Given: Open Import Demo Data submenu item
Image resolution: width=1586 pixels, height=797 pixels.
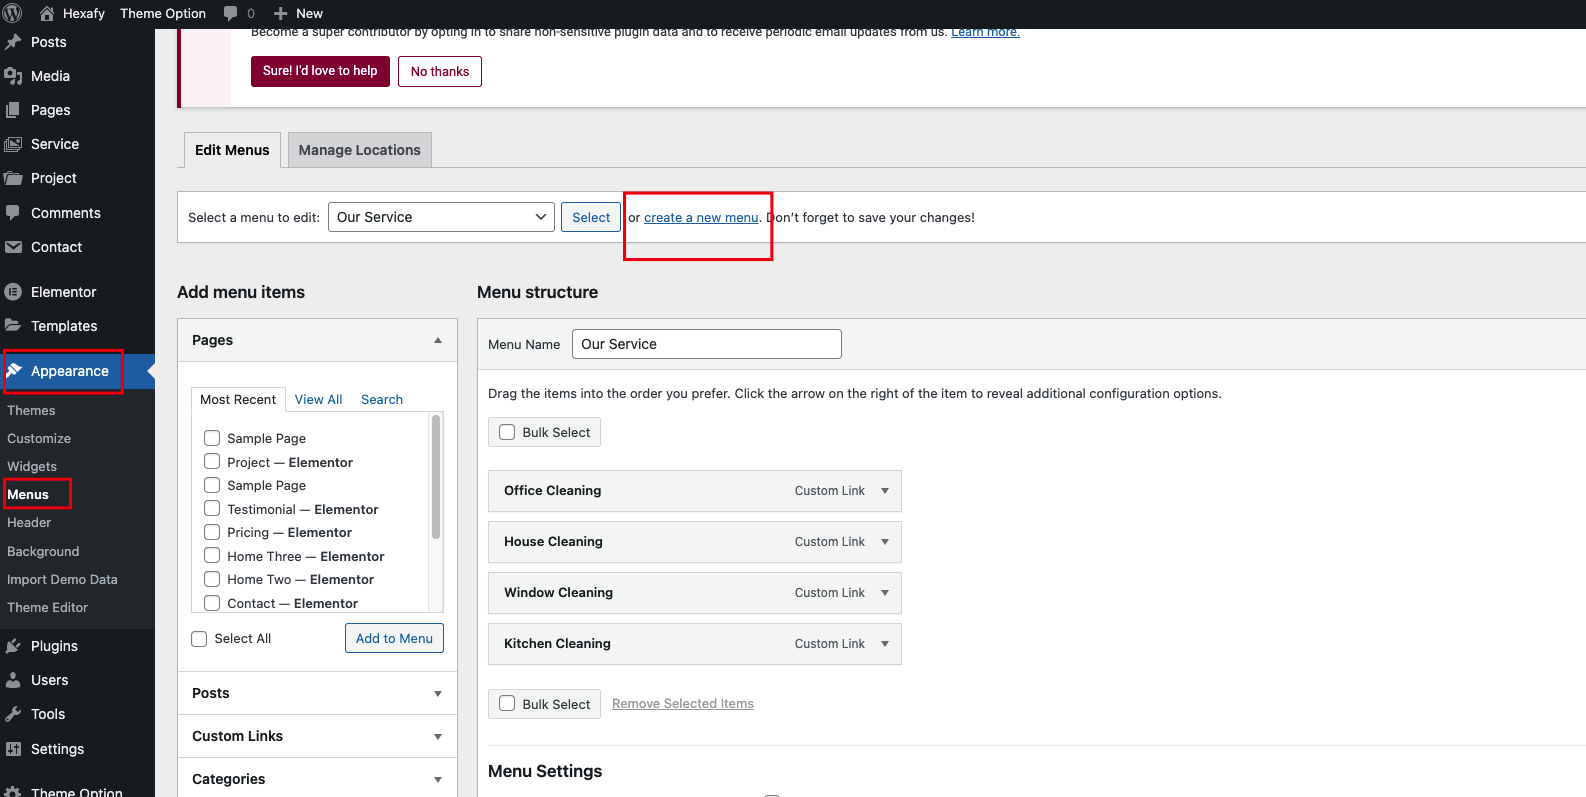Looking at the screenshot, I should (62, 579).
